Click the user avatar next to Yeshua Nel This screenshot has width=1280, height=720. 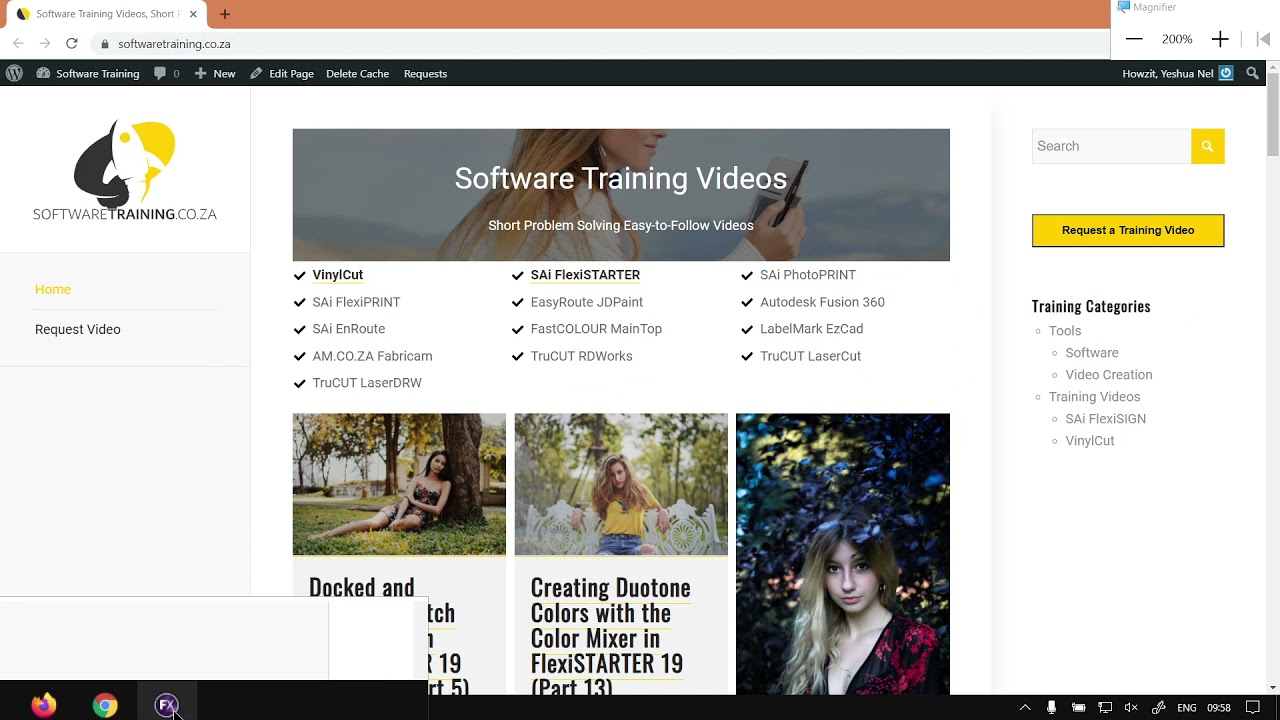coord(1225,73)
